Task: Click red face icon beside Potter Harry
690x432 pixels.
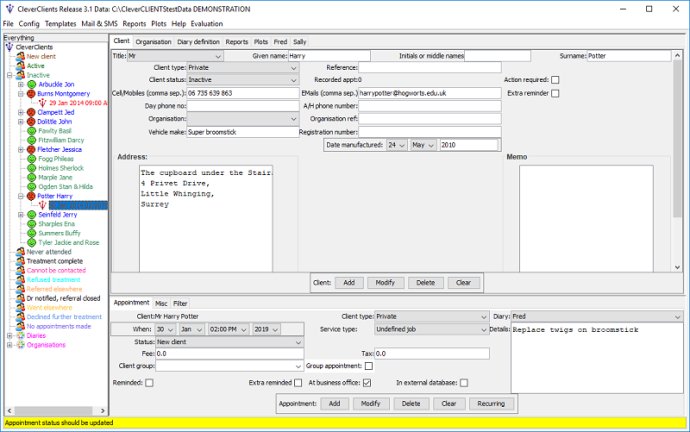Action: tap(31, 196)
